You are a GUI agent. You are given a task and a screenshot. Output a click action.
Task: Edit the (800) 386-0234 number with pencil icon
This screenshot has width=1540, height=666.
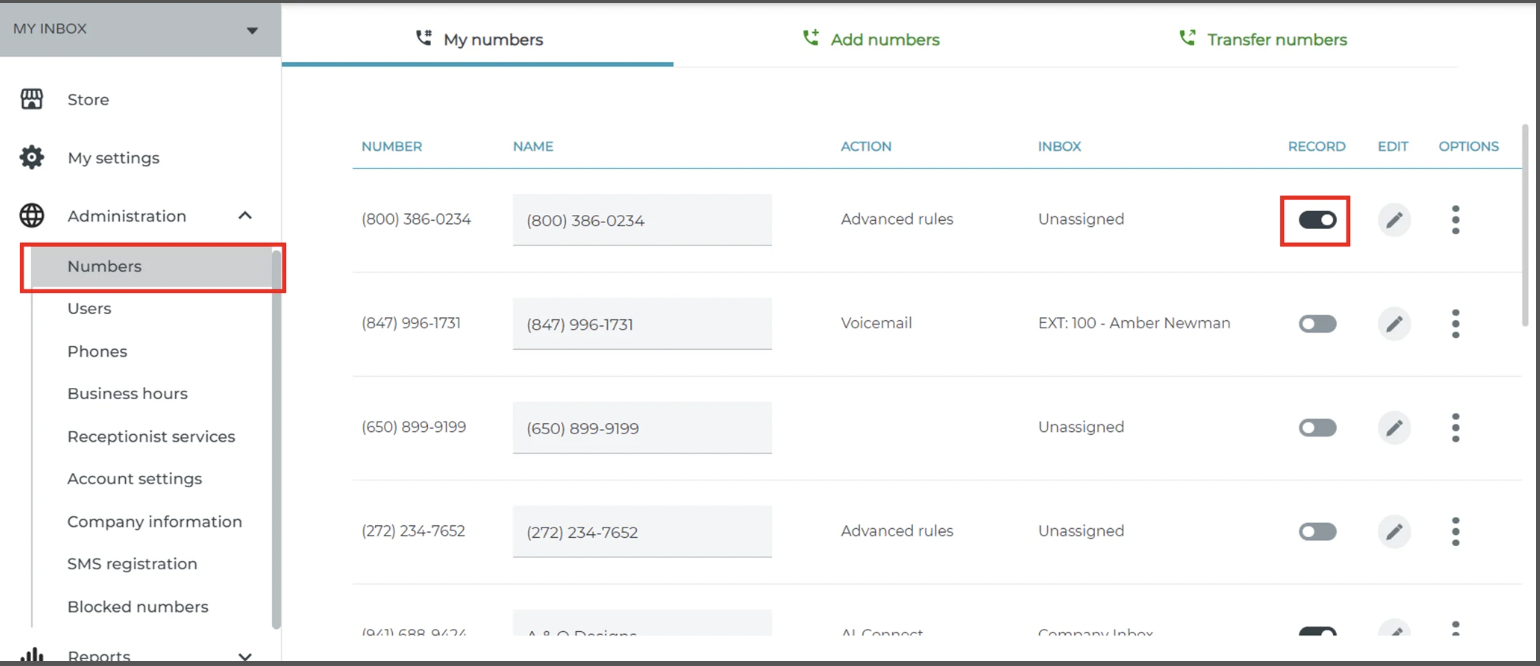pos(1394,220)
